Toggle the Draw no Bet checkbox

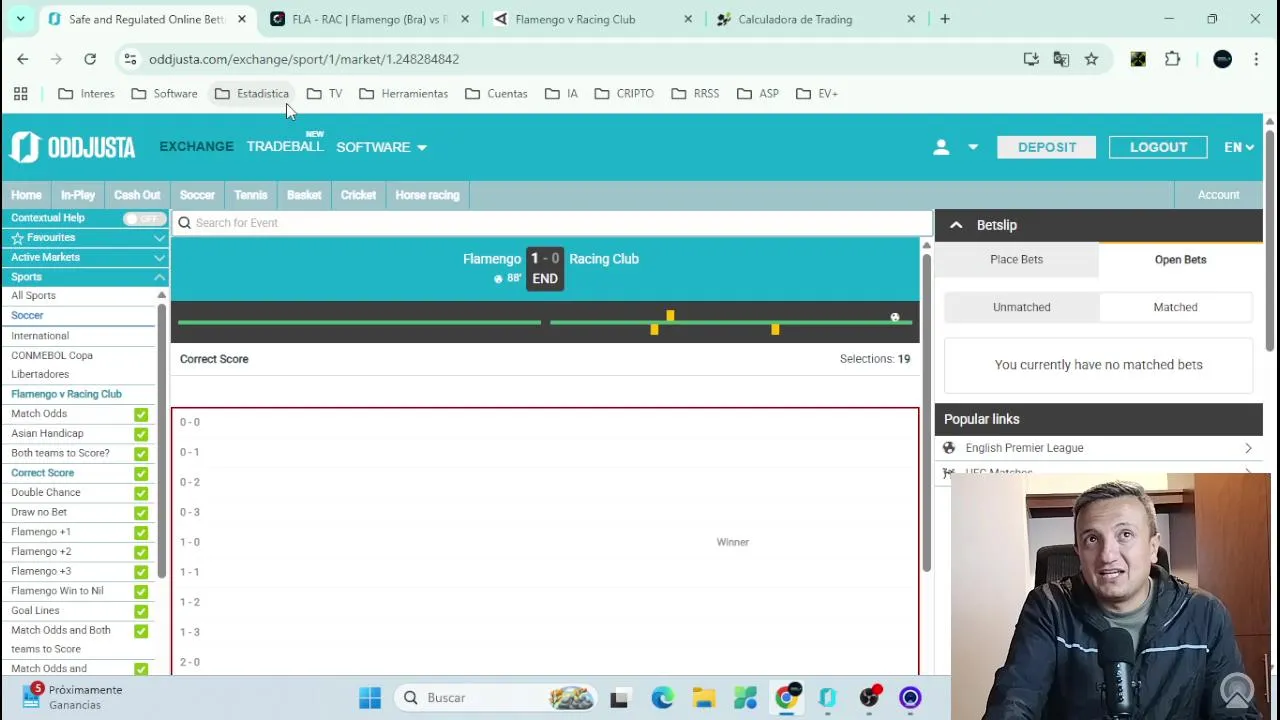pyautogui.click(x=141, y=512)
